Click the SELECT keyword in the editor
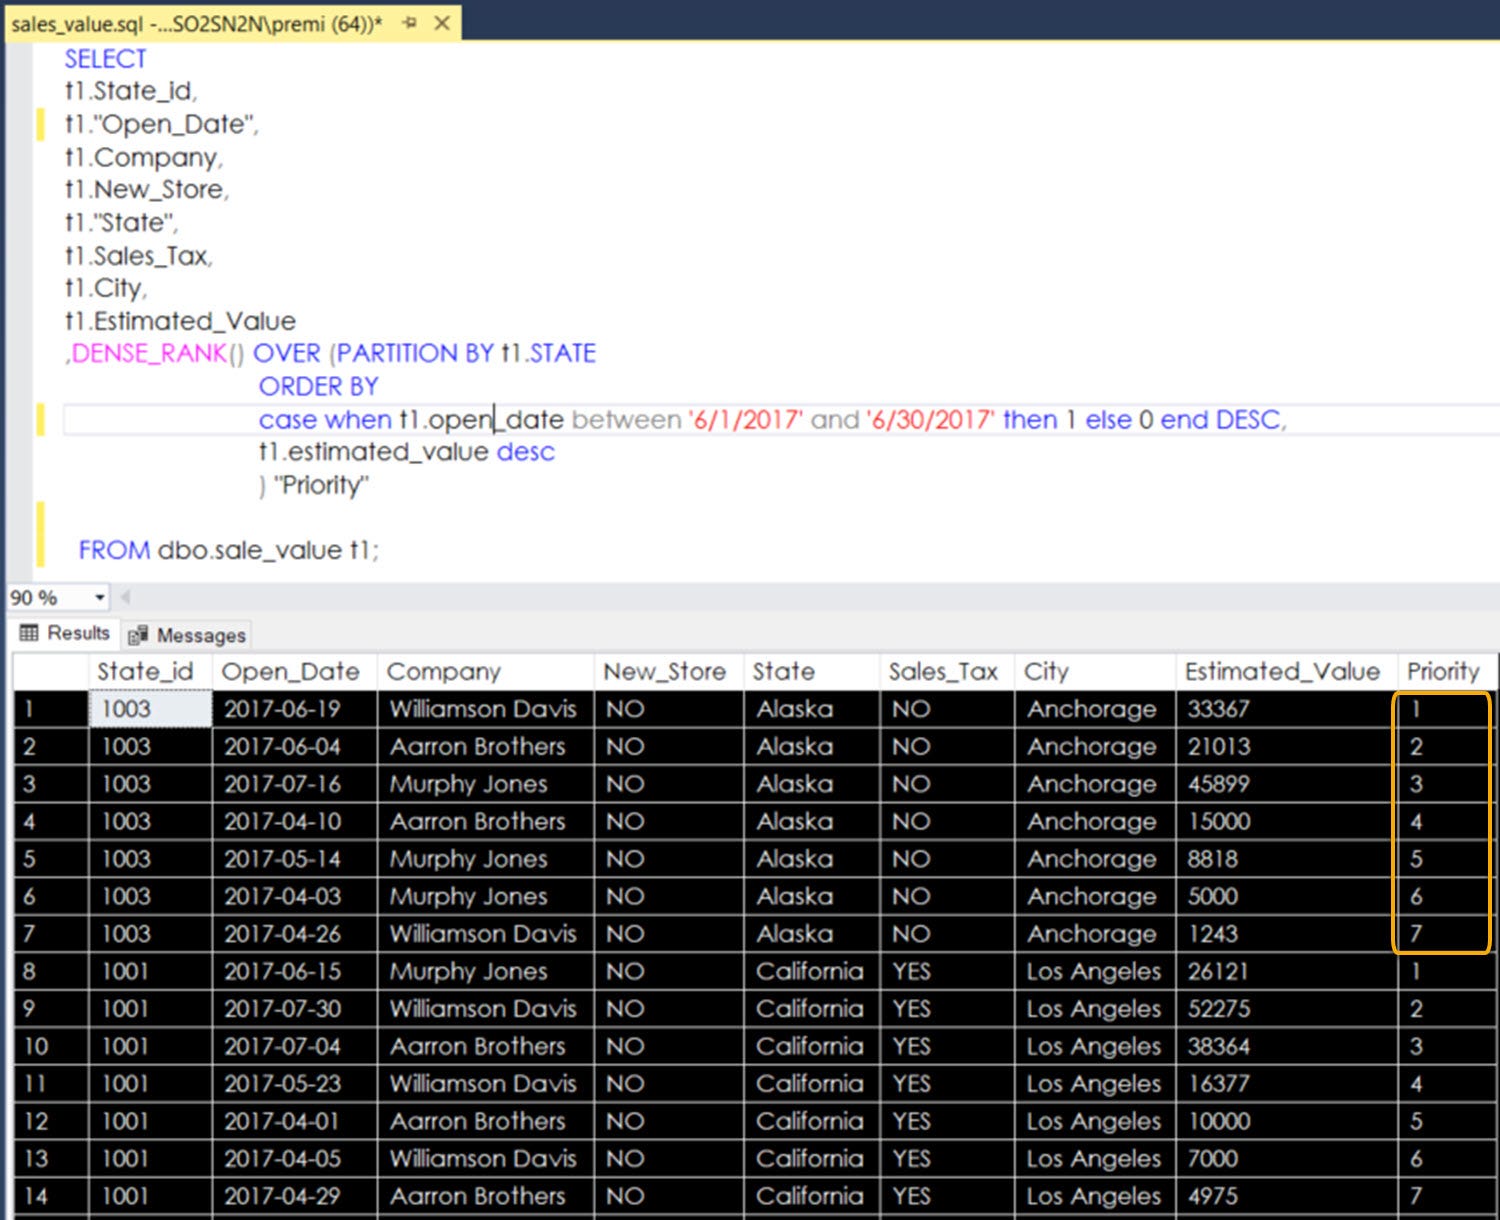 pyautogui.click(x=105, y=59)
